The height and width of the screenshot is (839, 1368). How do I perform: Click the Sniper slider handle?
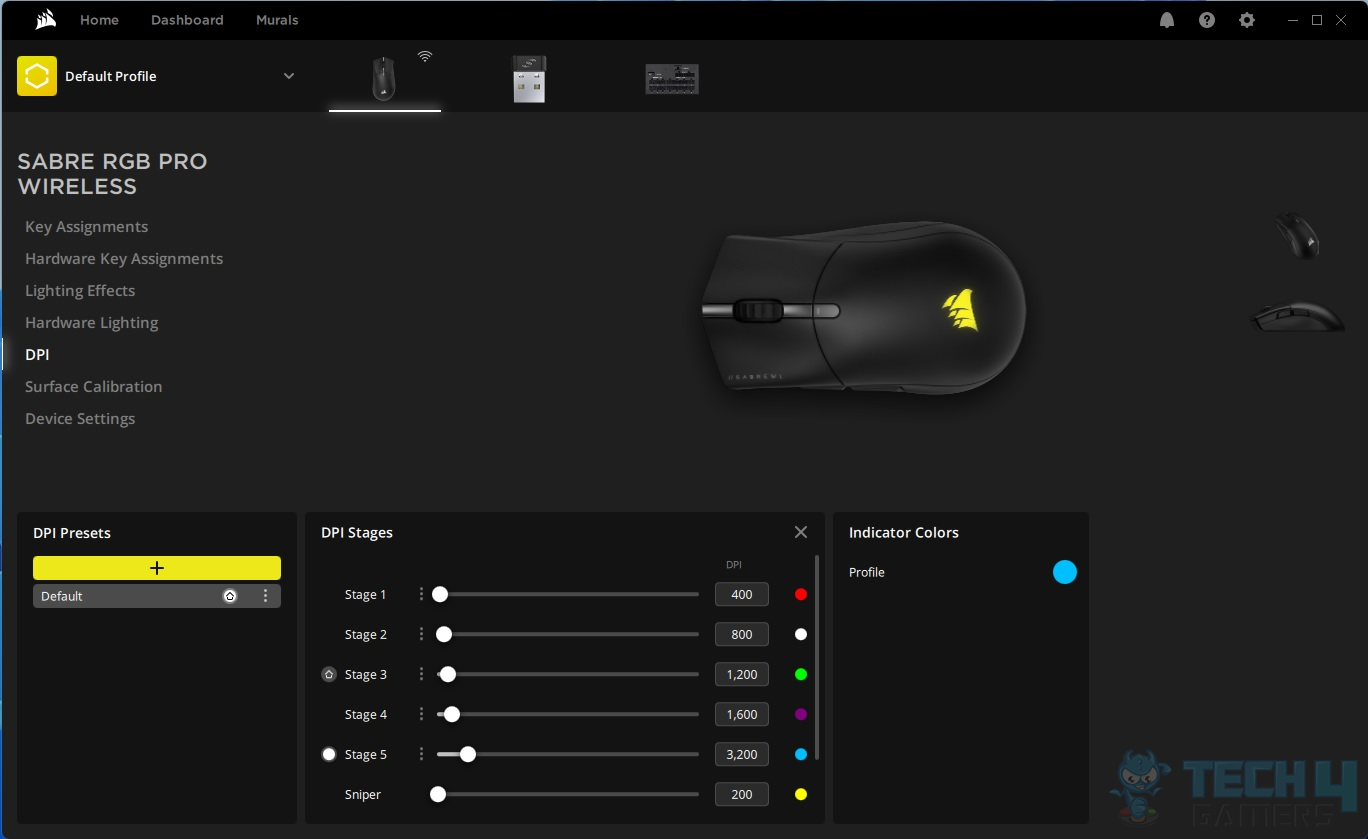(x=438, y=794)
